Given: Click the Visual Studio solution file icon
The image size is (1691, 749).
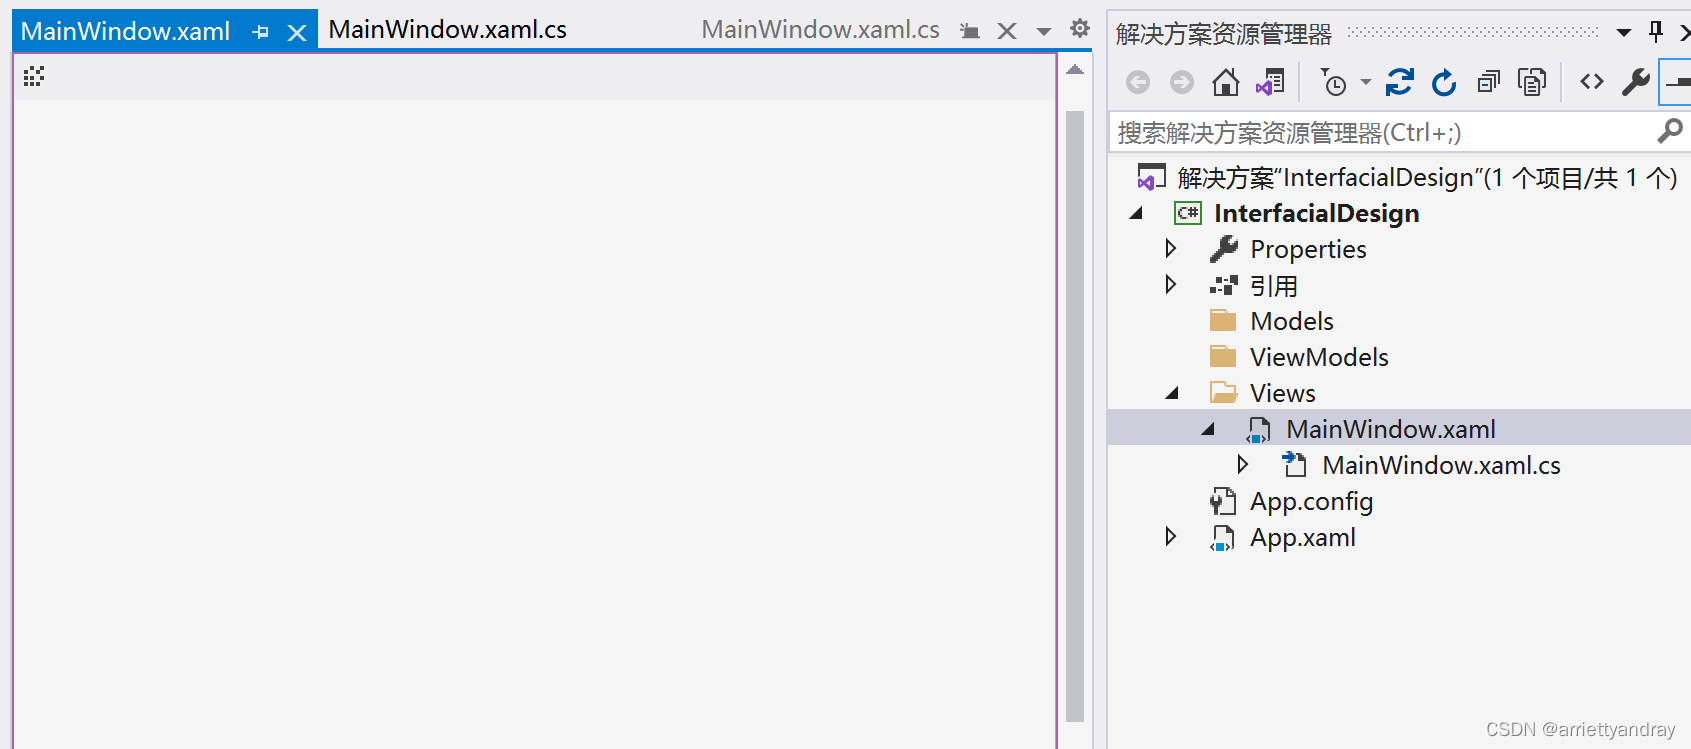Looking at the screenshot, I should (1152, 177).
